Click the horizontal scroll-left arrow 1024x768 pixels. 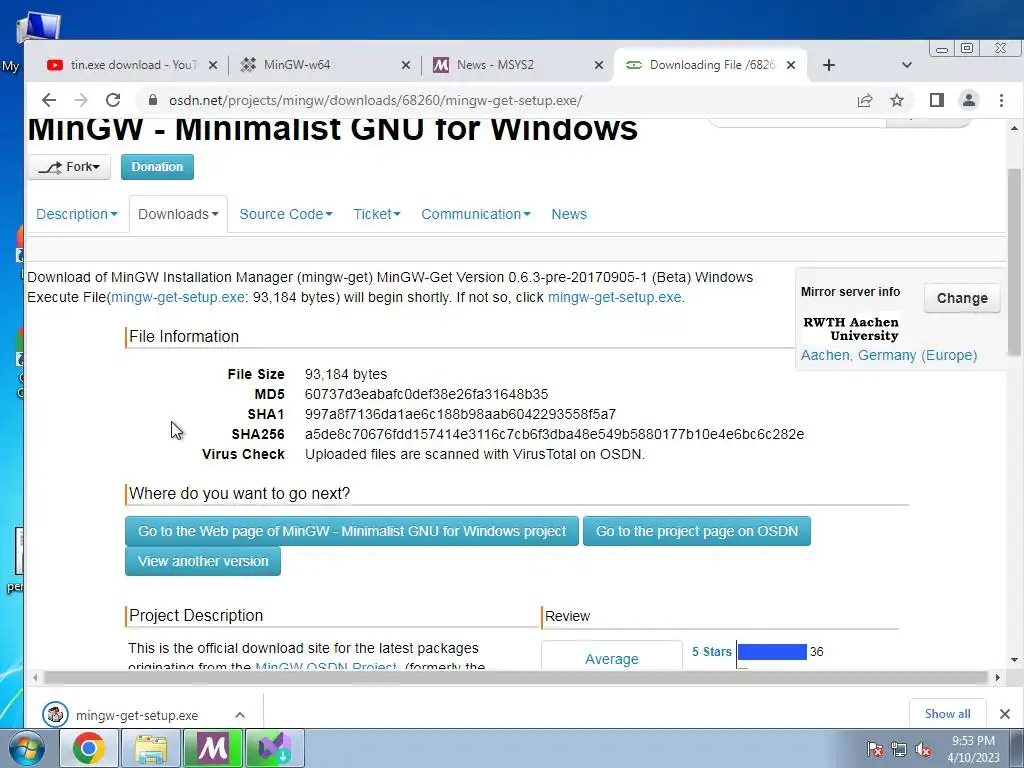pyautogui.click(x=35, y=677)
